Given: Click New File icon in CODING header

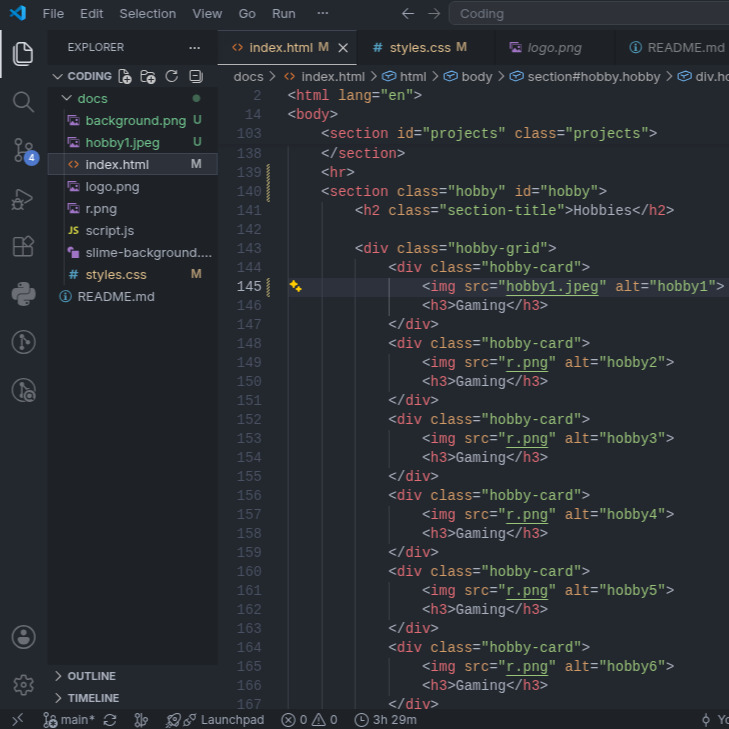Looking at the screenshot, I should [125, 76].
